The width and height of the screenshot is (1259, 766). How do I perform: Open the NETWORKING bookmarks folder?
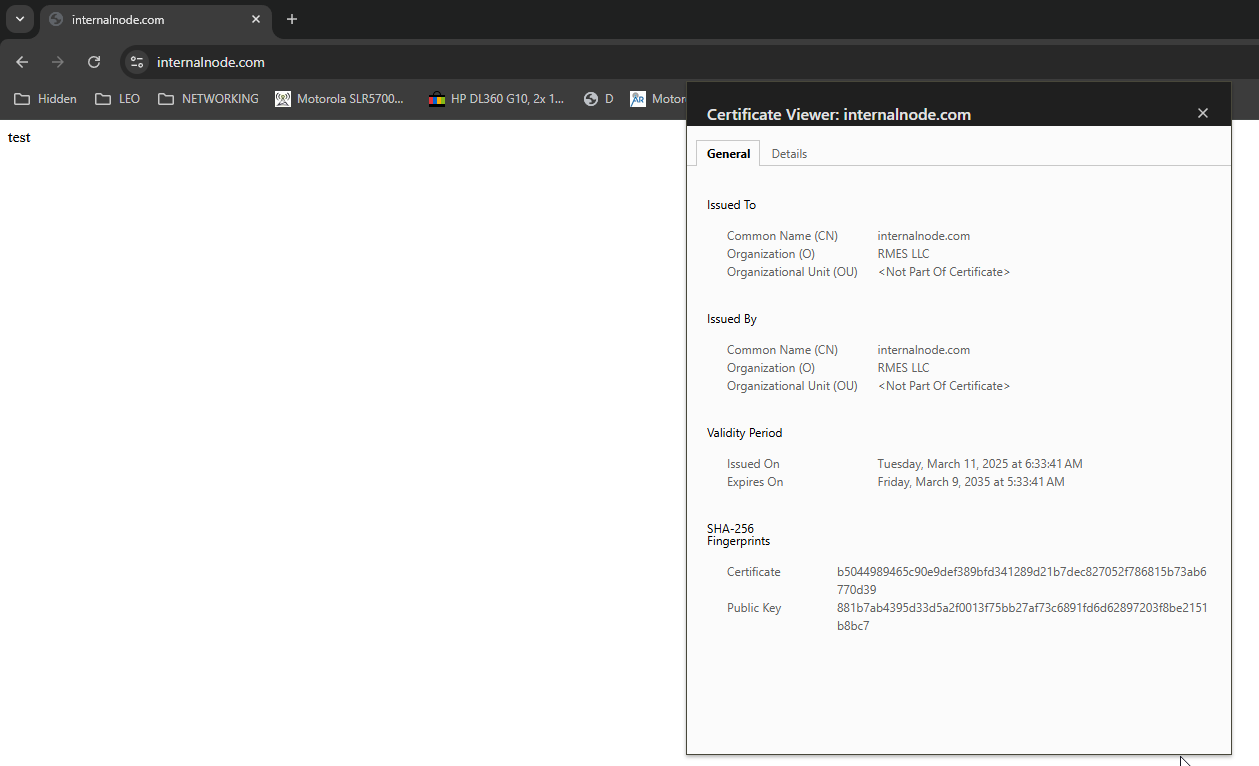(x=209, y=99)
